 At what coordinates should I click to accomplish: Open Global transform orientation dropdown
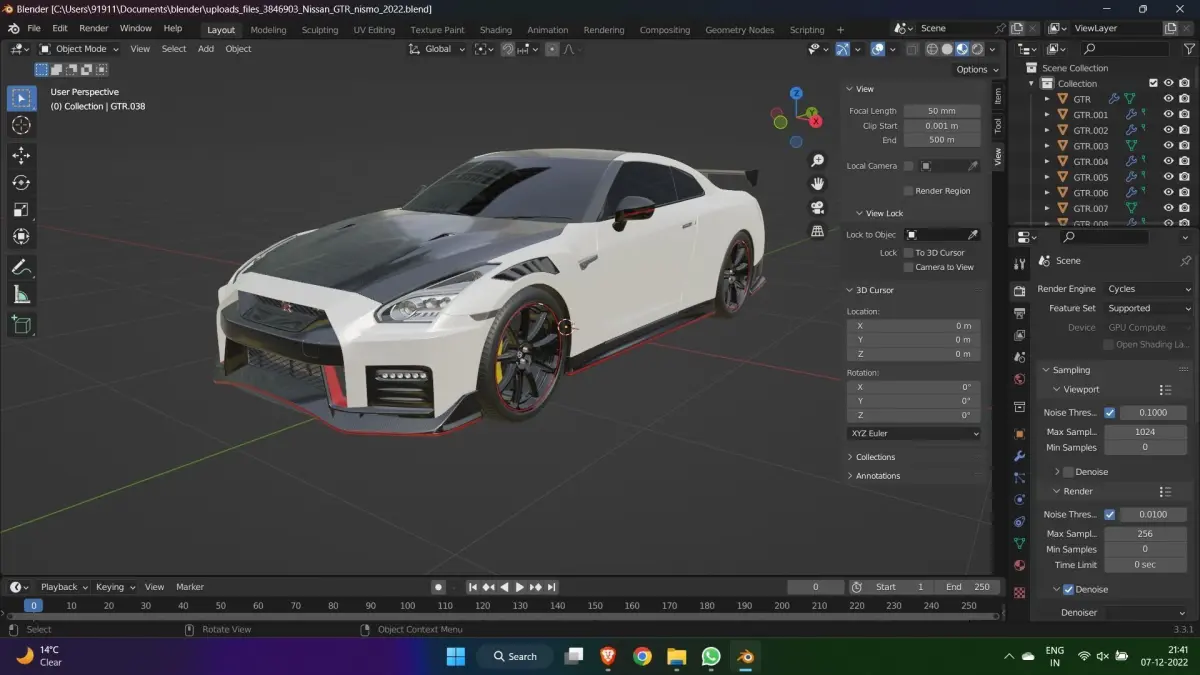[x=438, y=49]
